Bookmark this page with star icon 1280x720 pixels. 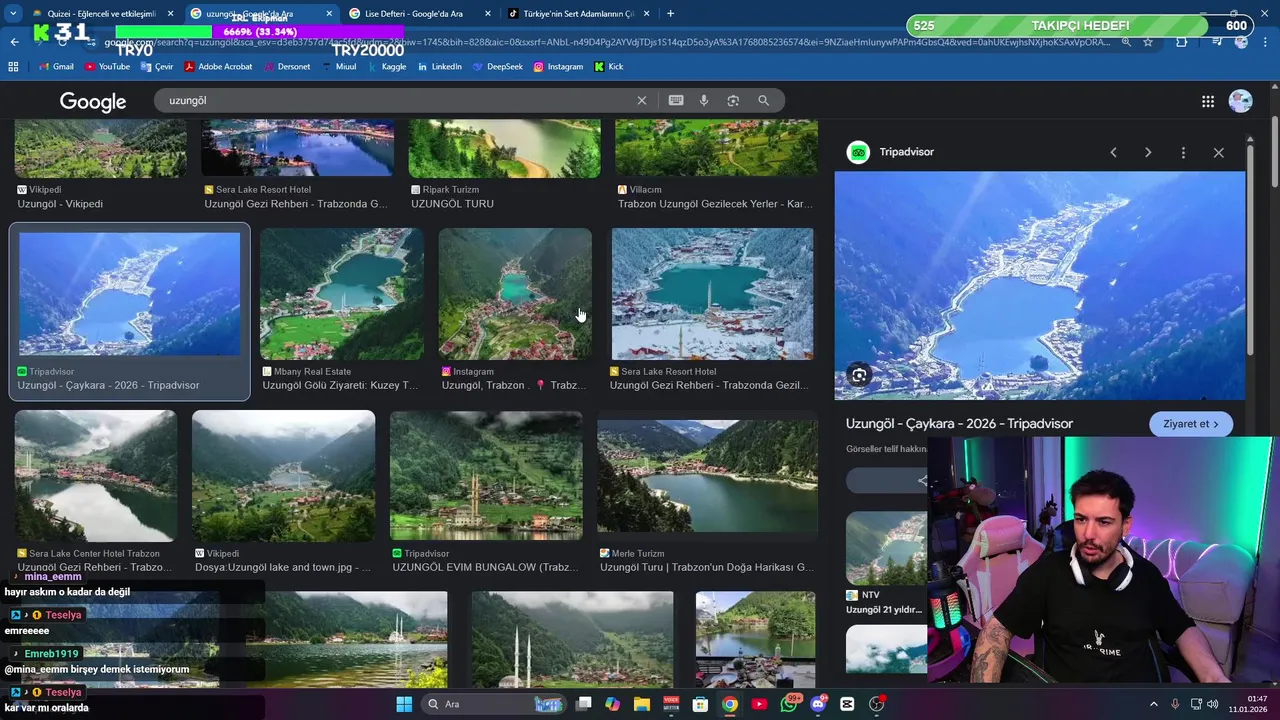(x=1148, y=42)
